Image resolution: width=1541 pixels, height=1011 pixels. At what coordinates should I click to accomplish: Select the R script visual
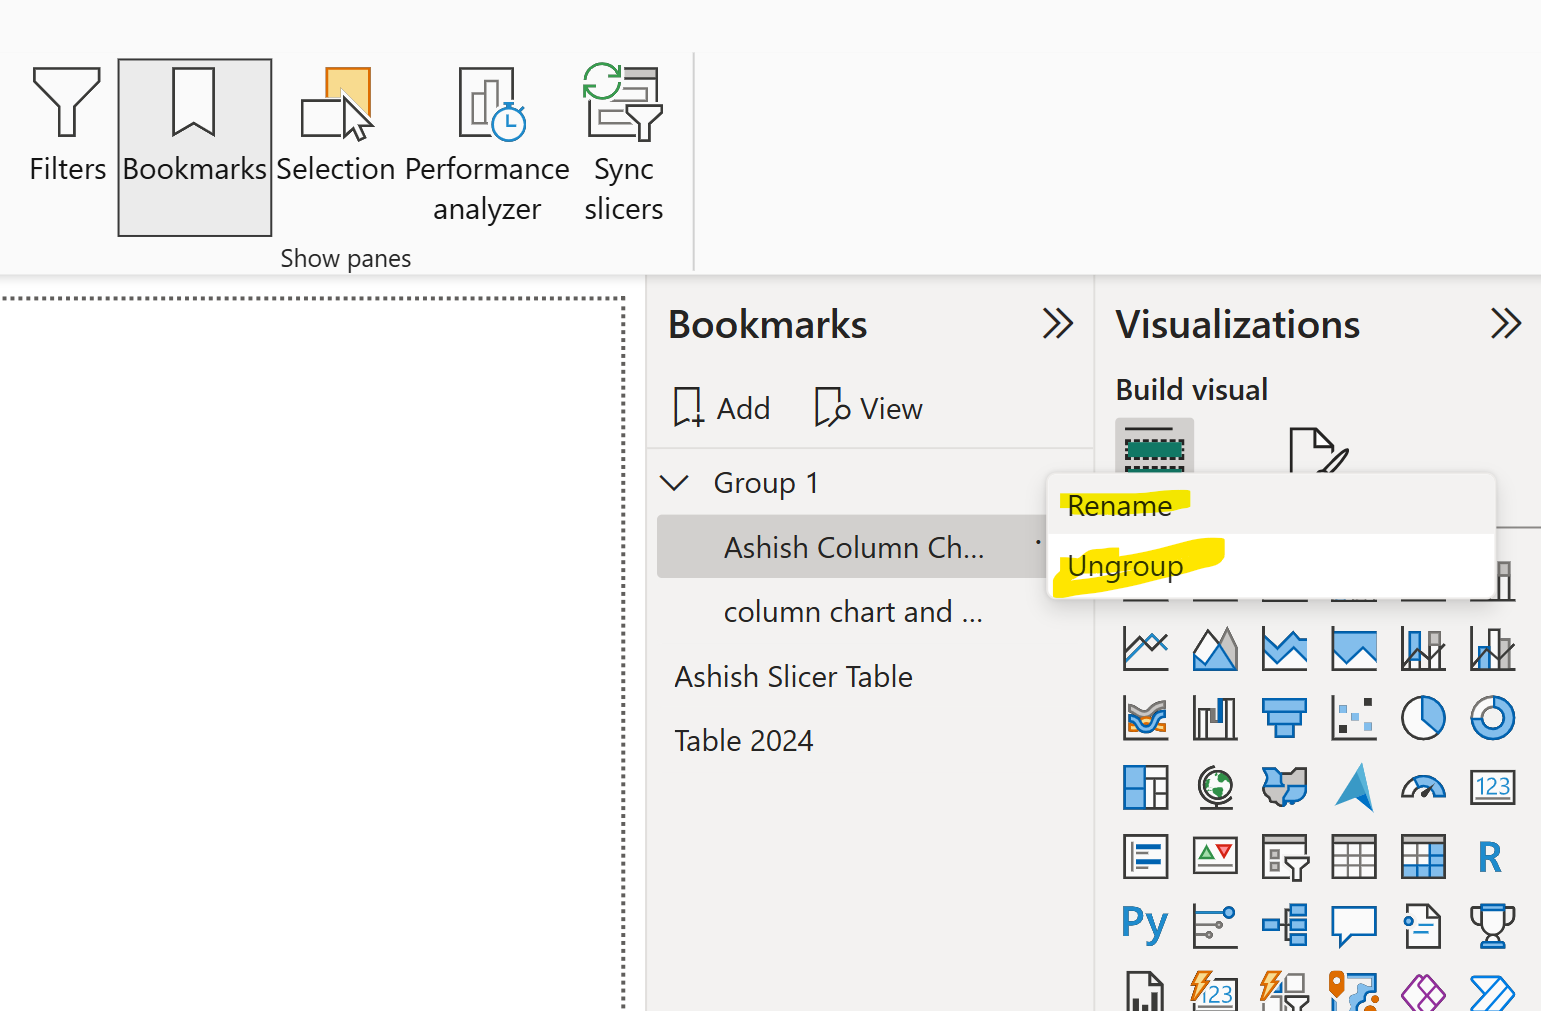[1489, 857]
